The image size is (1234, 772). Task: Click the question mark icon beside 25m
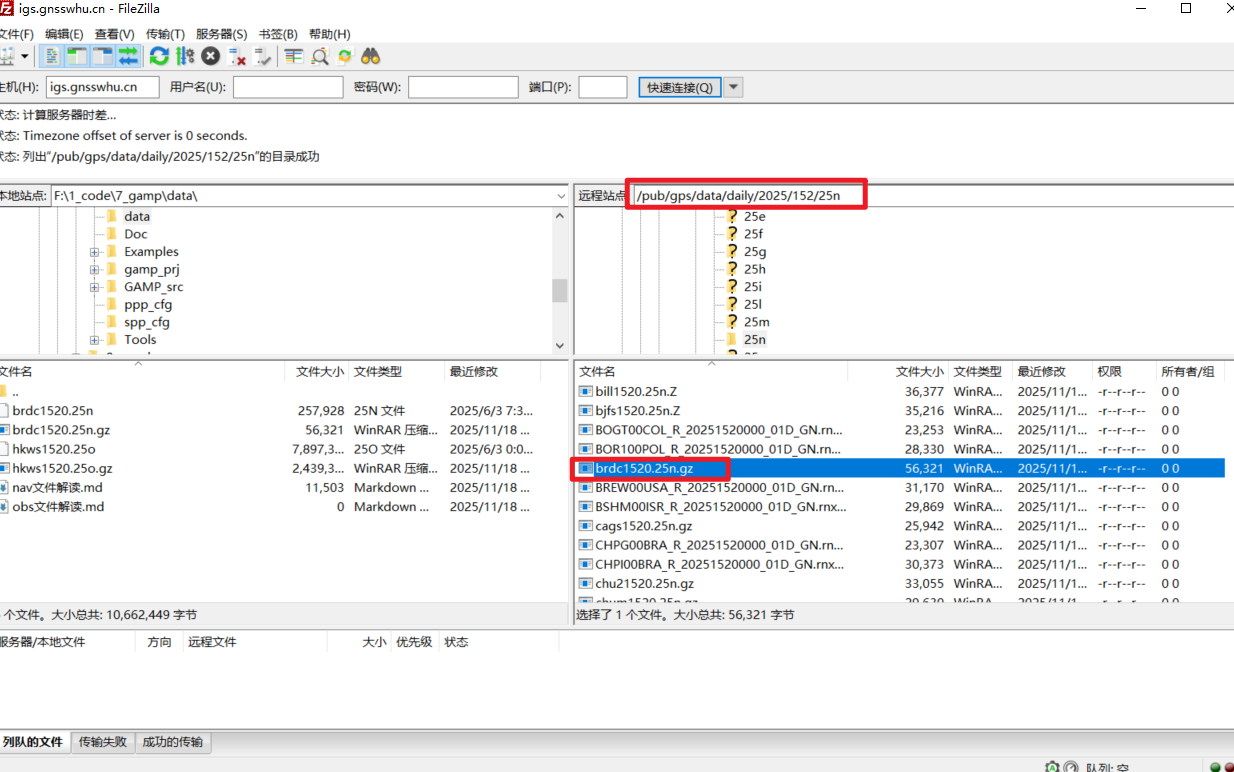coord(731,321)
